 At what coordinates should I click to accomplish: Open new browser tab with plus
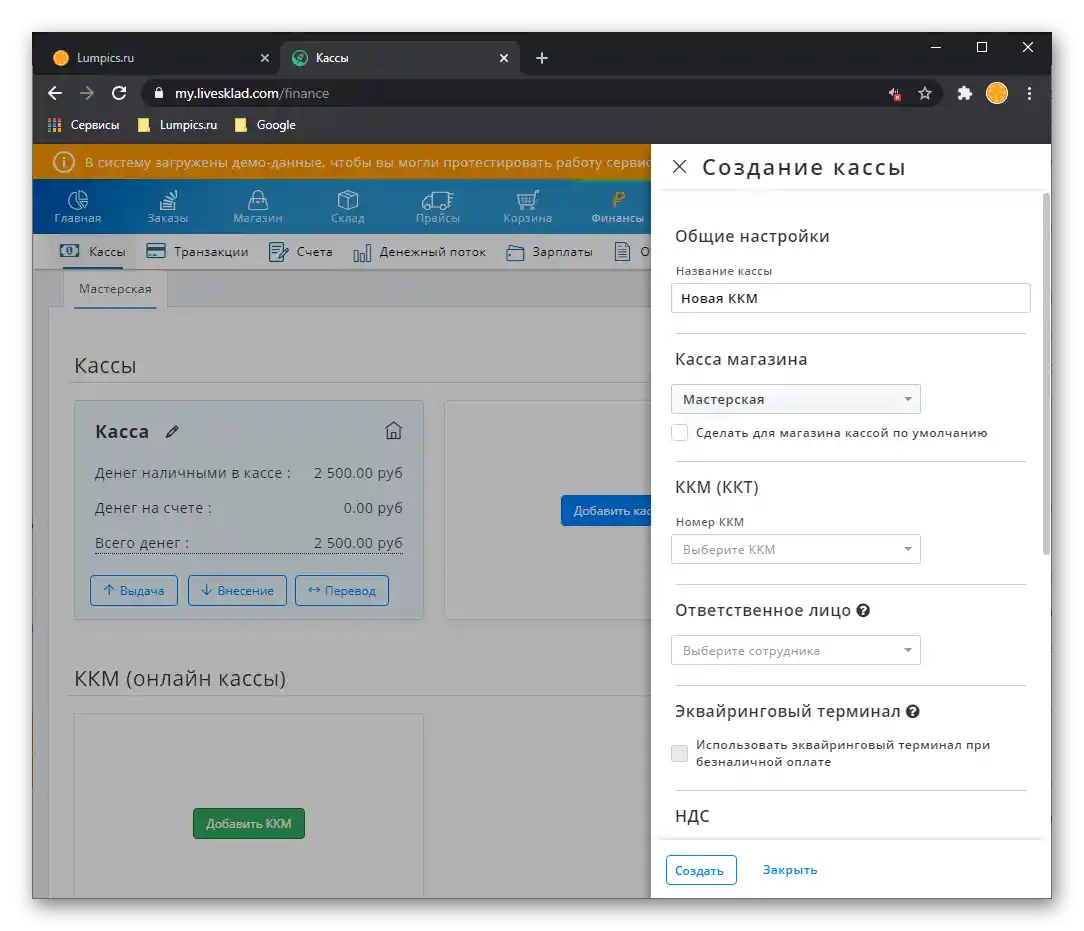pos(542,58)
